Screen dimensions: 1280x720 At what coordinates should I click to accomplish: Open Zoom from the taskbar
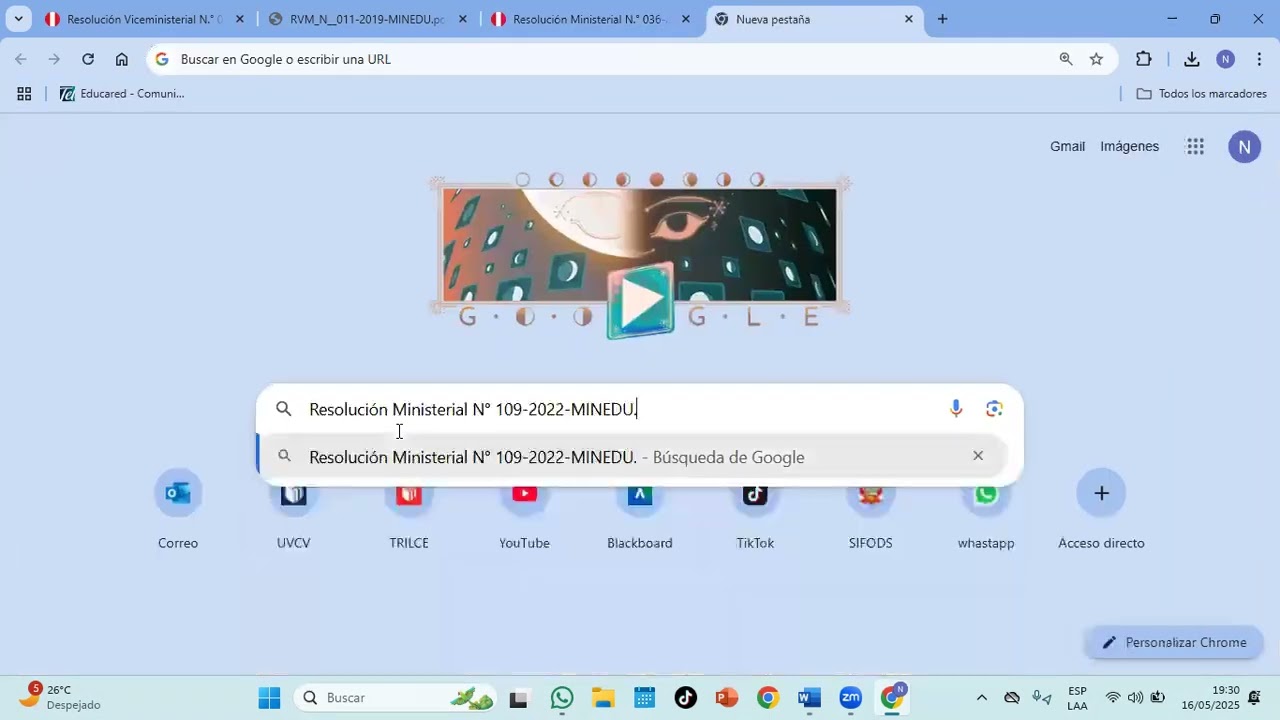[x=851, y=698]
